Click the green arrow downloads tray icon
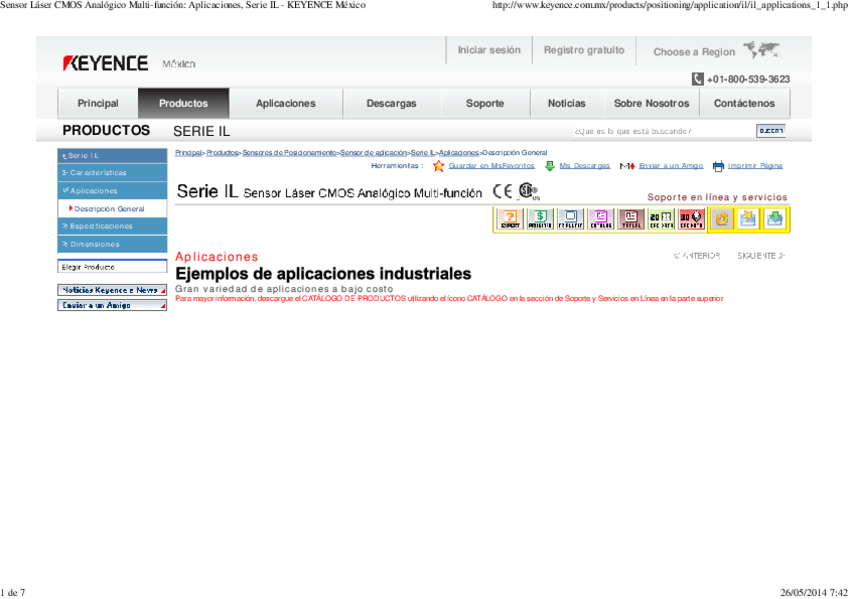This screenshot has width=848, height=599. coord(774,219)
